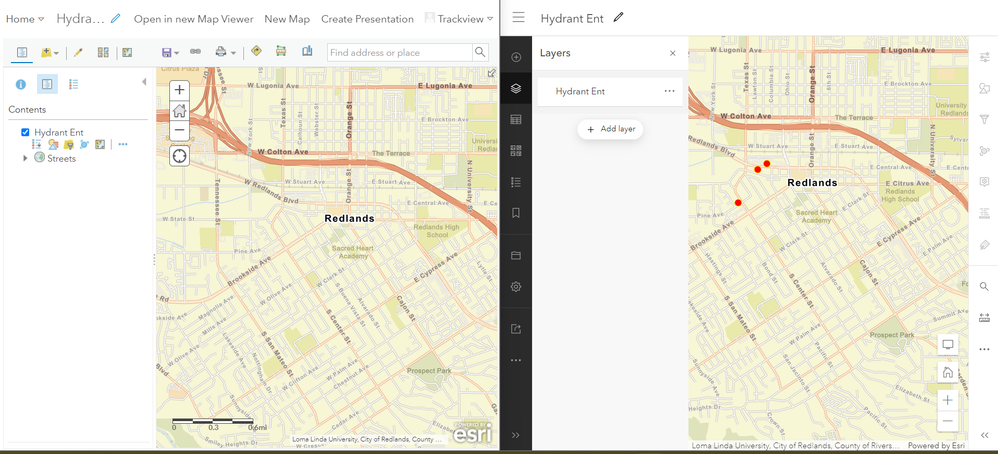998x454 pixels.
Task: Click Add icon in dark Contents toolbar
Action: 516,57
